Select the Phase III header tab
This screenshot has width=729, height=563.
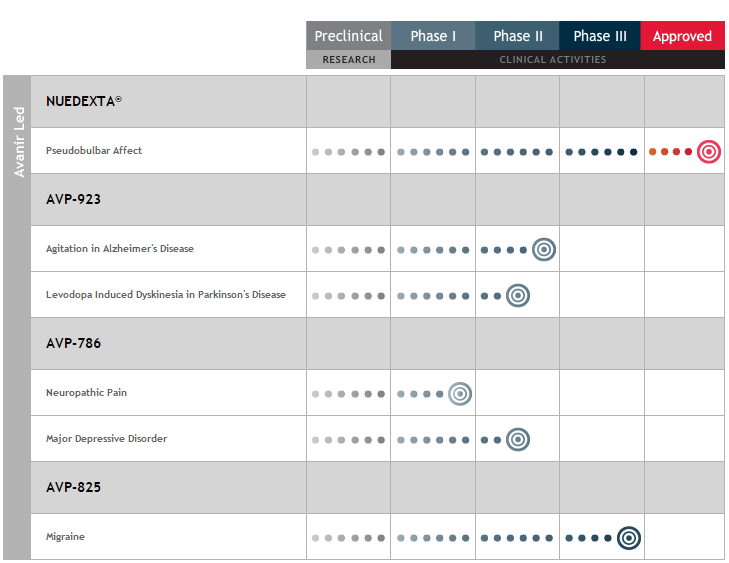point(600,36)
